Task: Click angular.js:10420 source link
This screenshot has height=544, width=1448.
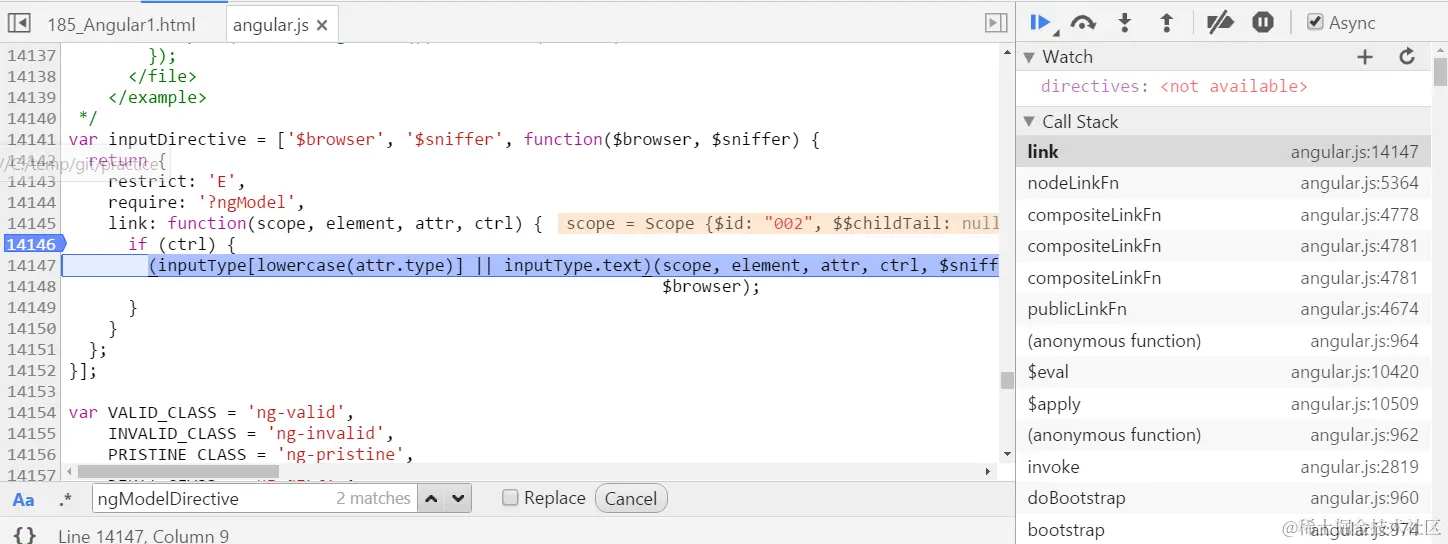Action: (1354, 372)
